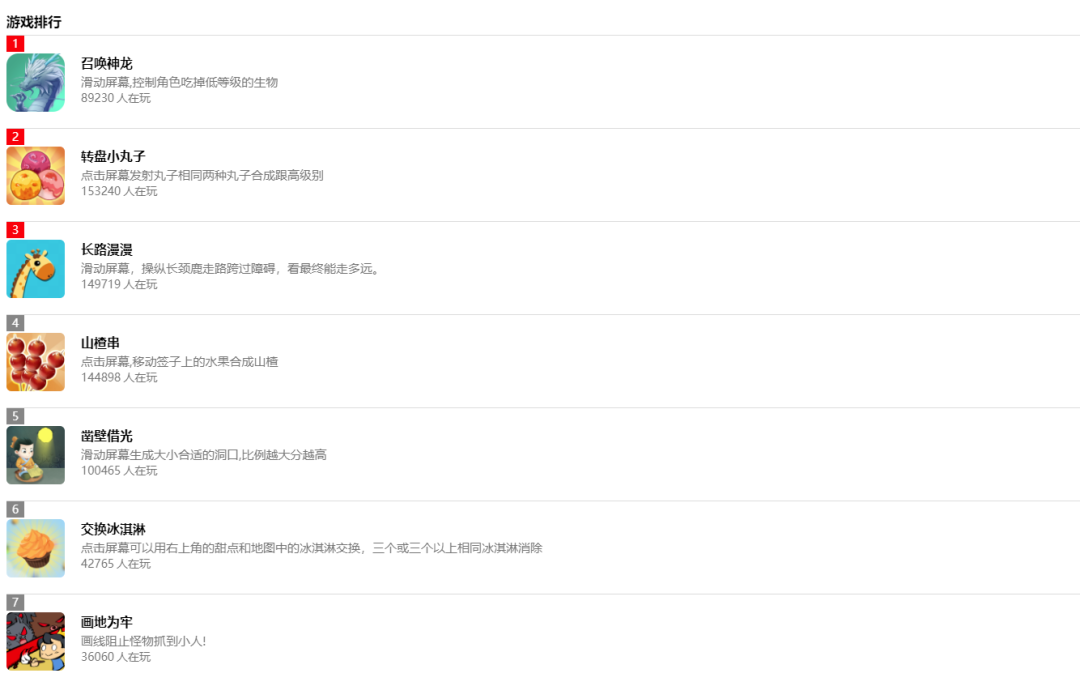Click the 凿壁借光 boy with moon icon
Image resolution: width=1080 pixels, height=686 pixels.
pos(36,455)
